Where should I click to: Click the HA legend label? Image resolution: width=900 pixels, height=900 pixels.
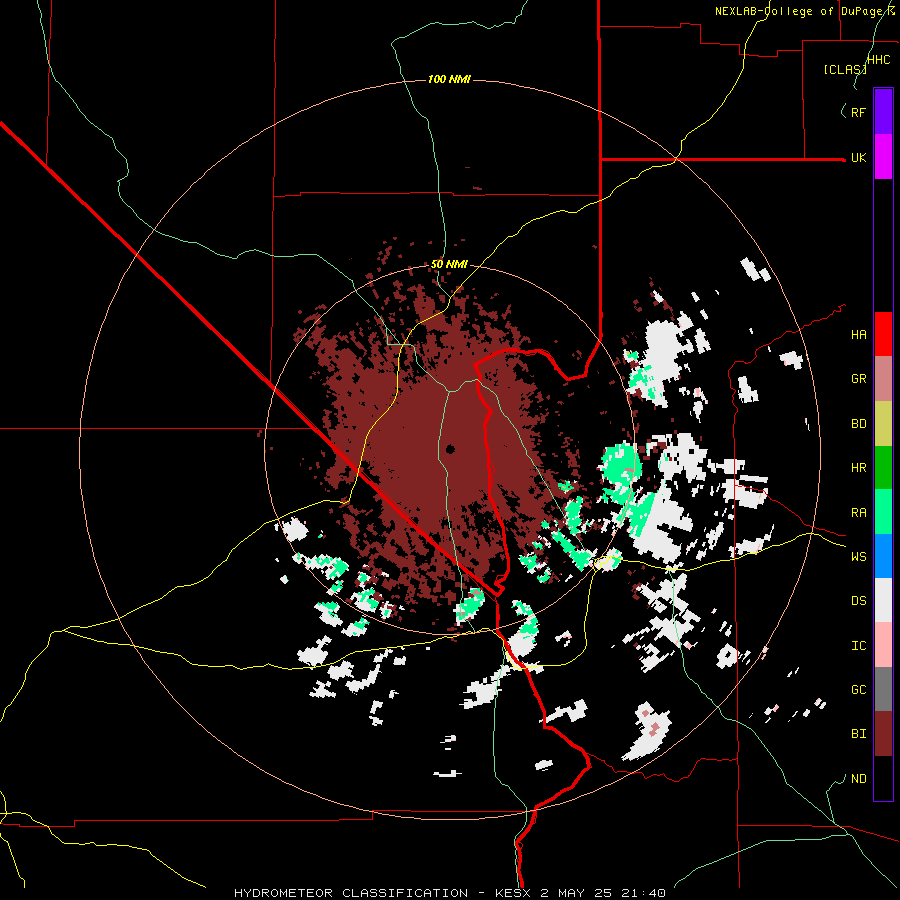click(858, 335)
